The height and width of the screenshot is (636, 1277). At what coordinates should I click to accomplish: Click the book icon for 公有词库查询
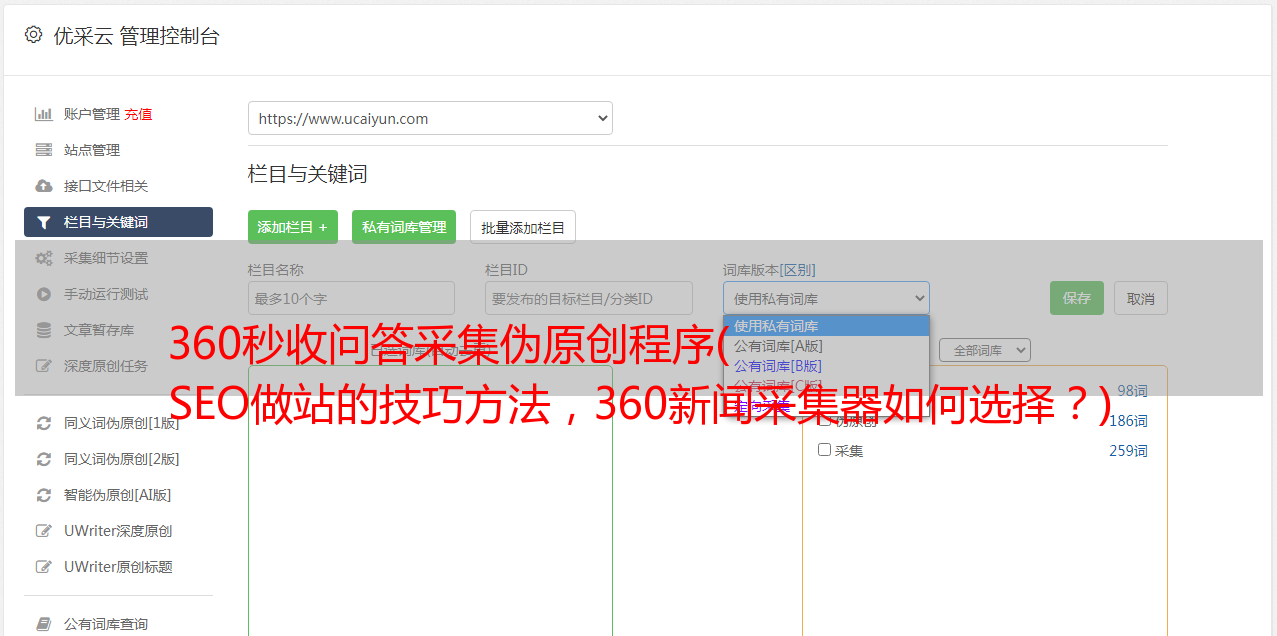click(x=43, y=624)
